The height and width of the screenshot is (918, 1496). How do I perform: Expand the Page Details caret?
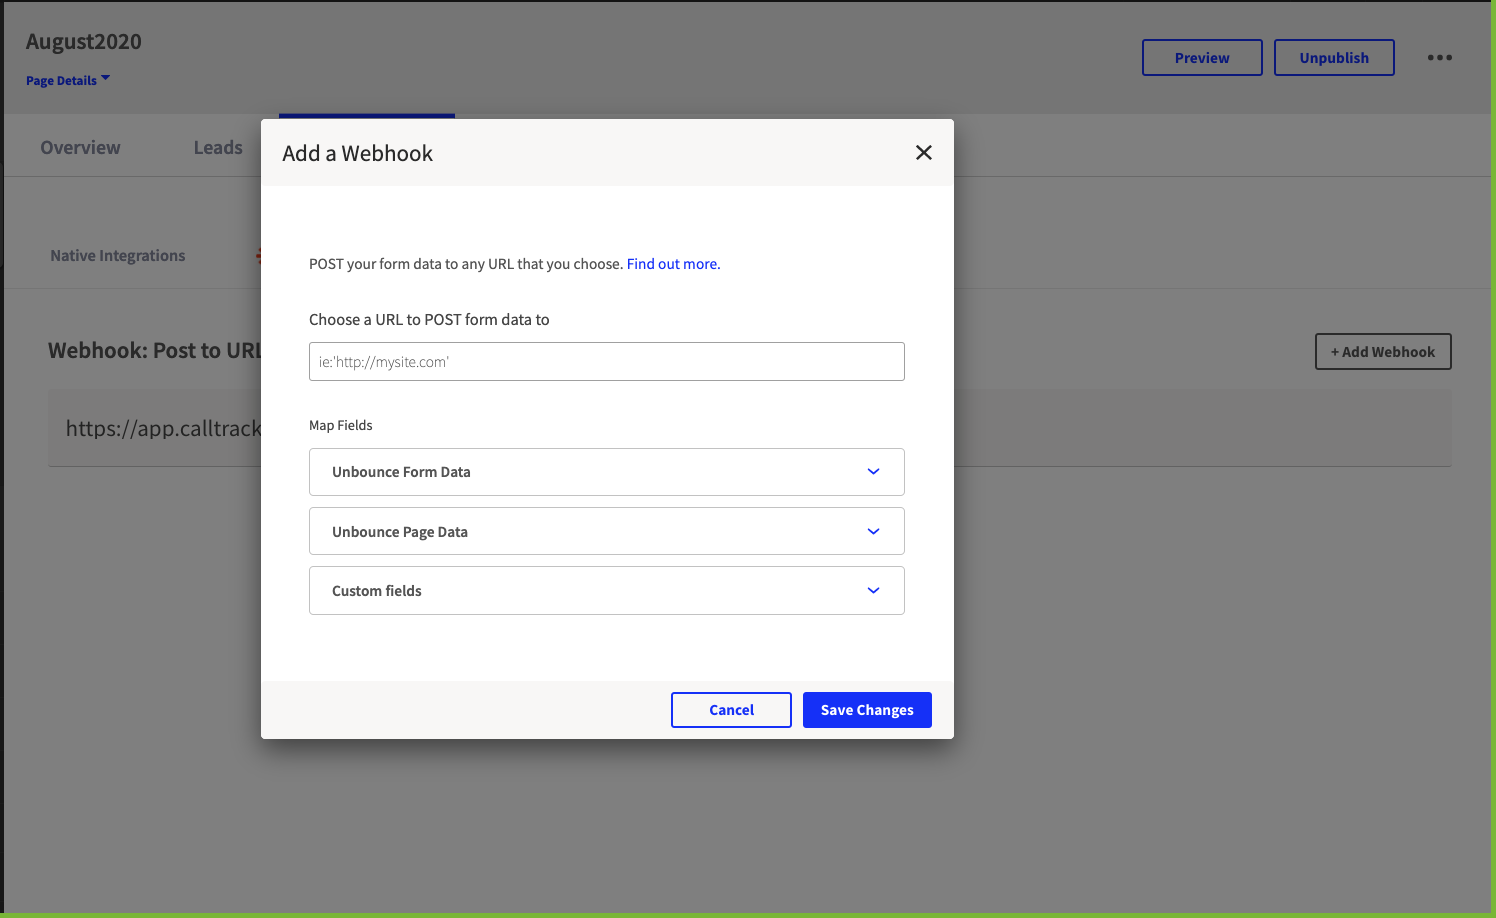105,78
